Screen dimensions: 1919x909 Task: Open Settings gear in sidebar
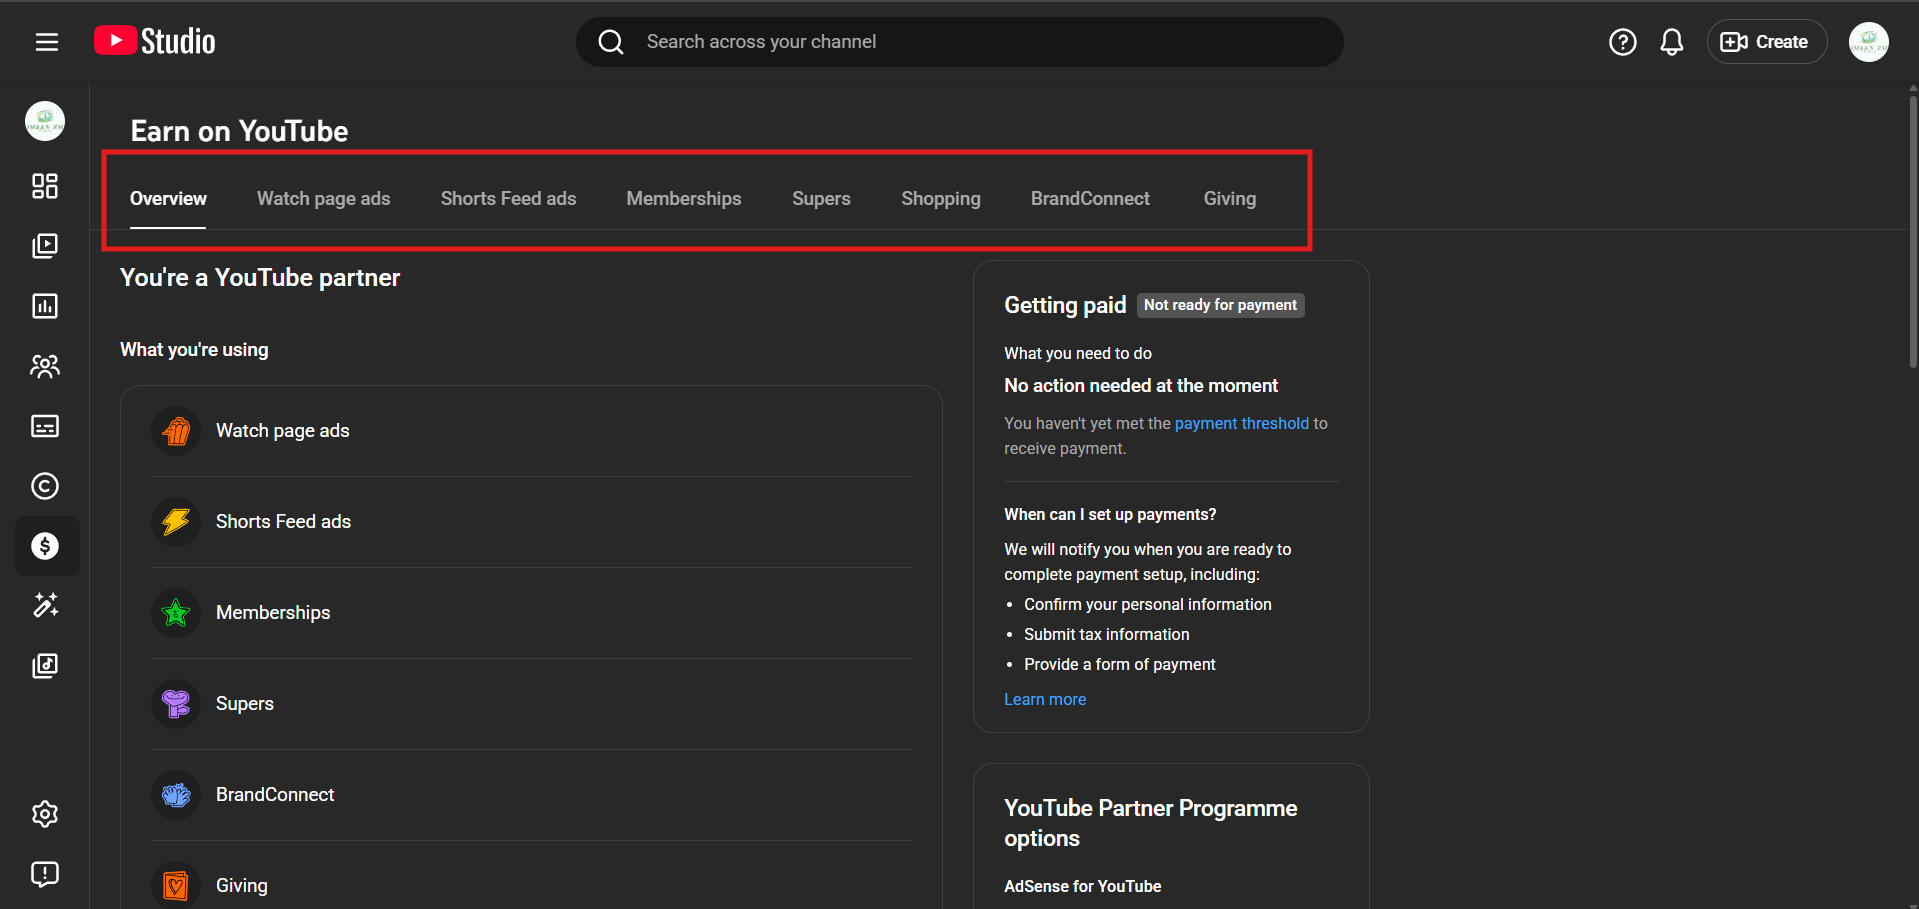point(45,814)
